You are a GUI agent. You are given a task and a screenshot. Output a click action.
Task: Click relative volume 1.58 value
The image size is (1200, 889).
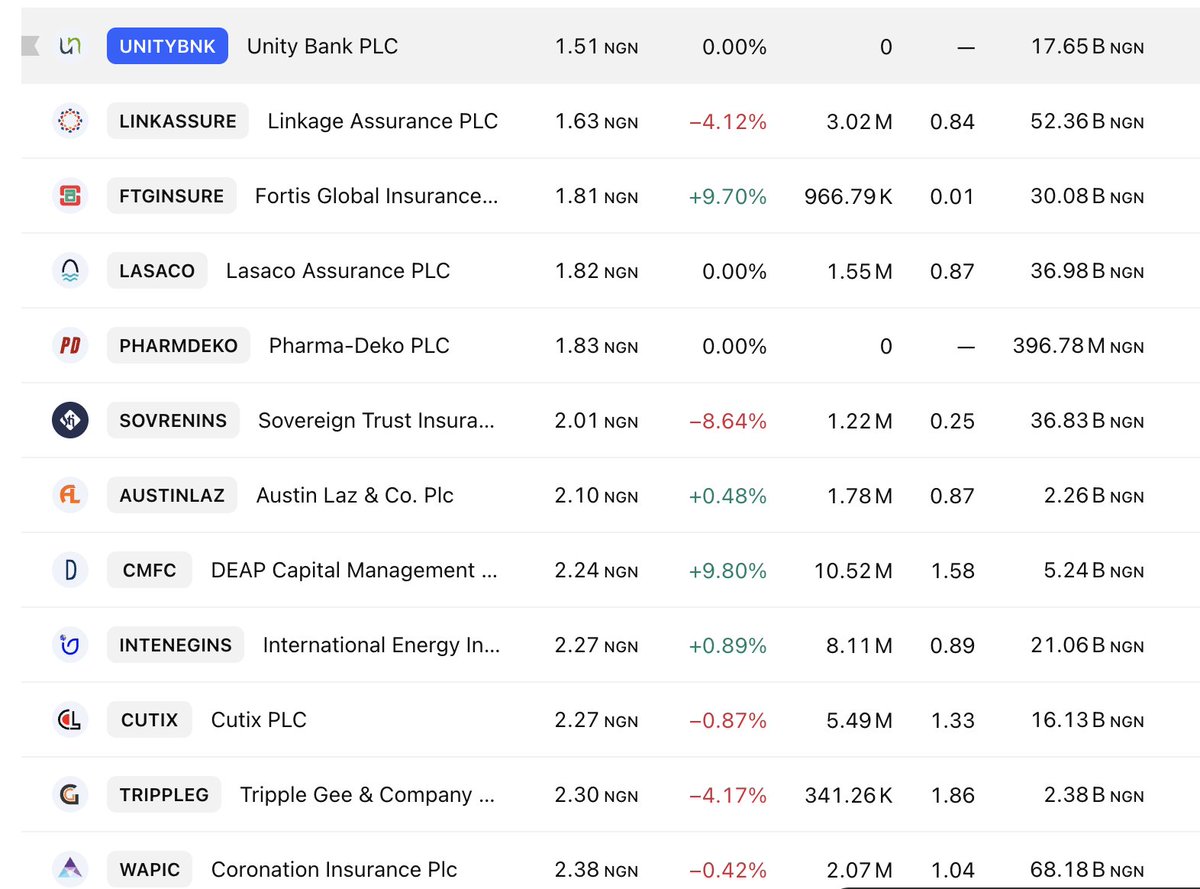952,571
